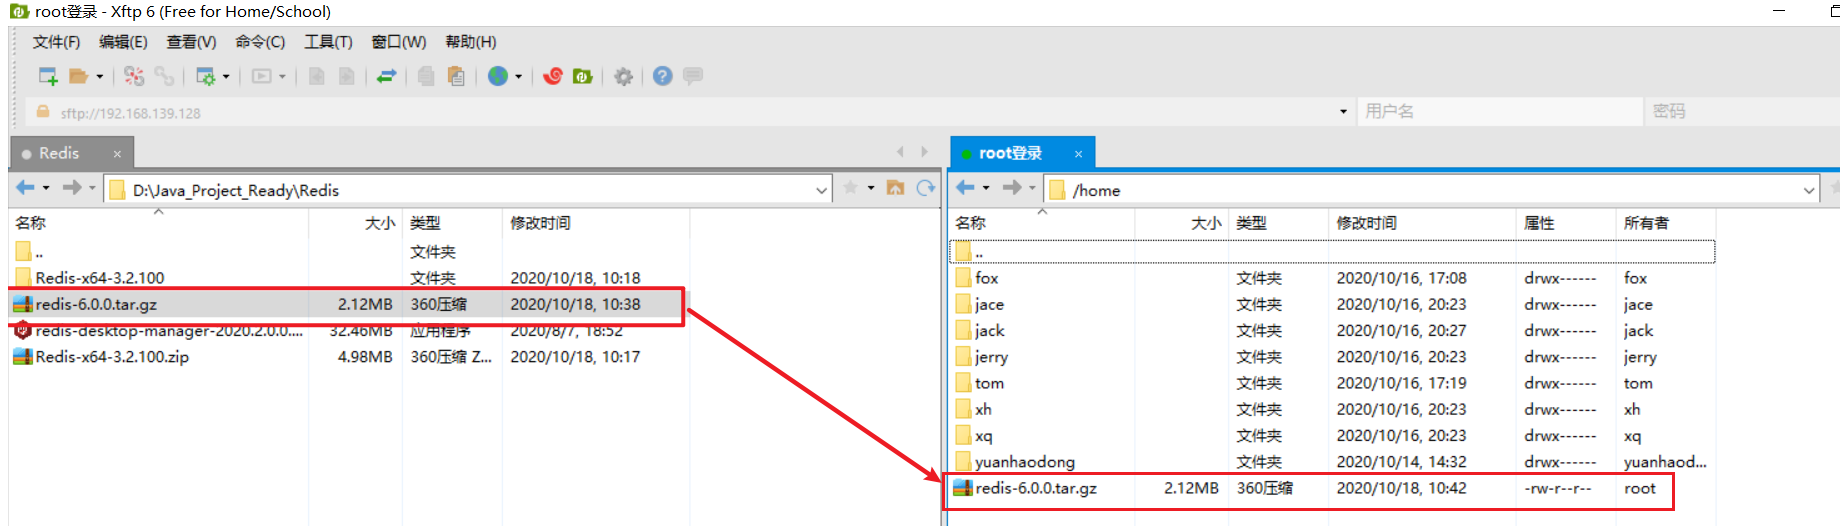Open the 文件(F) menu

pos(56,42)
